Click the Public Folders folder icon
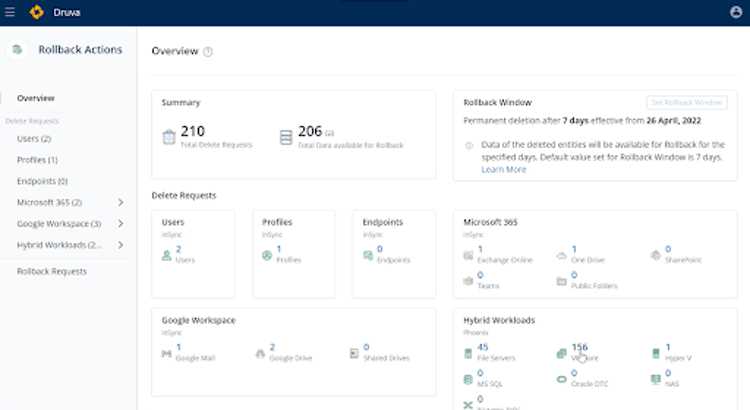Screen dimensions: 750x410 point(562,281)
